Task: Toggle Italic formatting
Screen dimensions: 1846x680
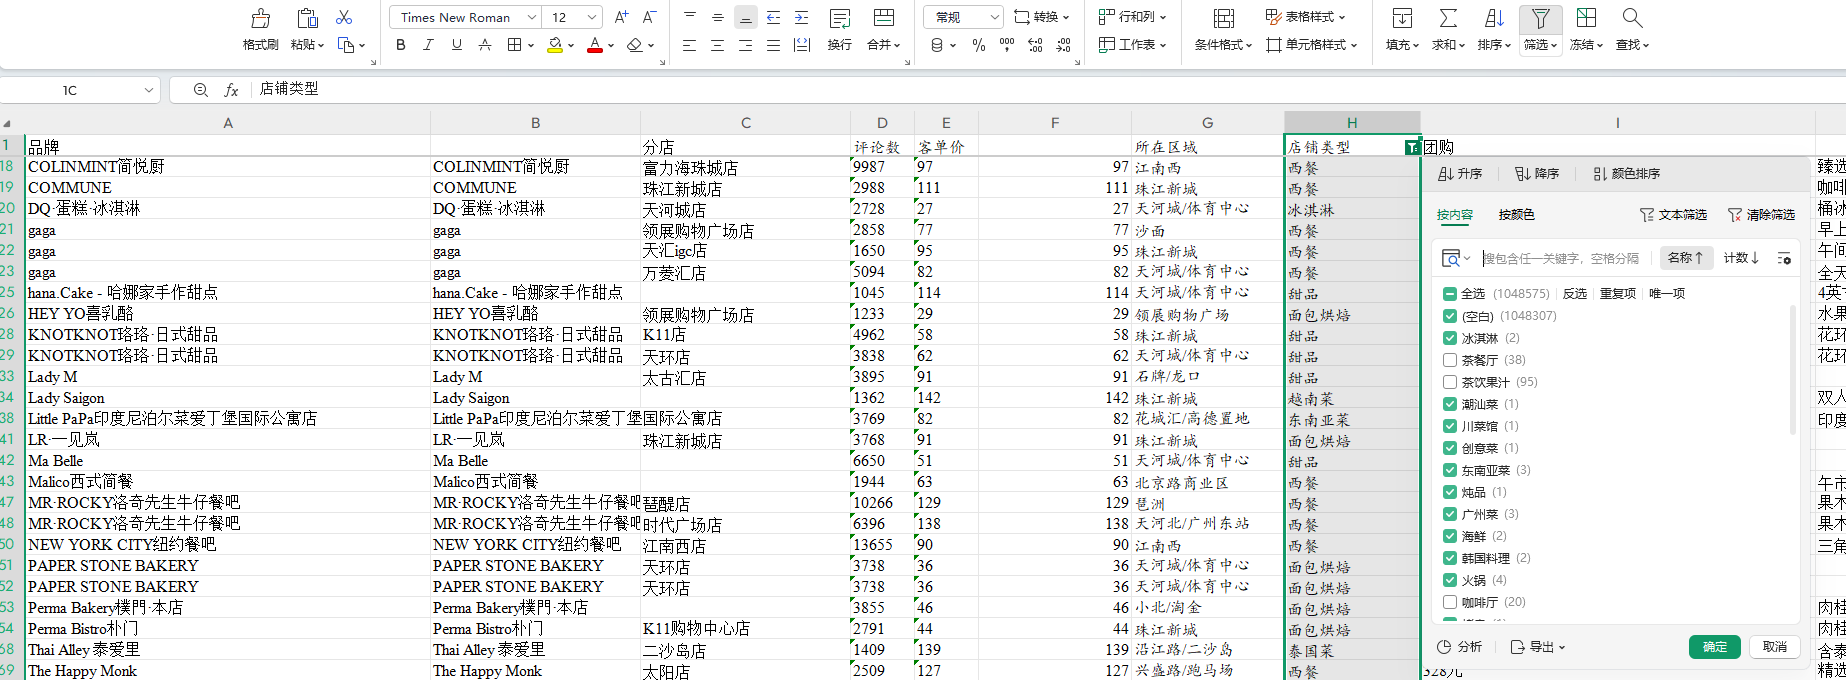Action: 429,45
